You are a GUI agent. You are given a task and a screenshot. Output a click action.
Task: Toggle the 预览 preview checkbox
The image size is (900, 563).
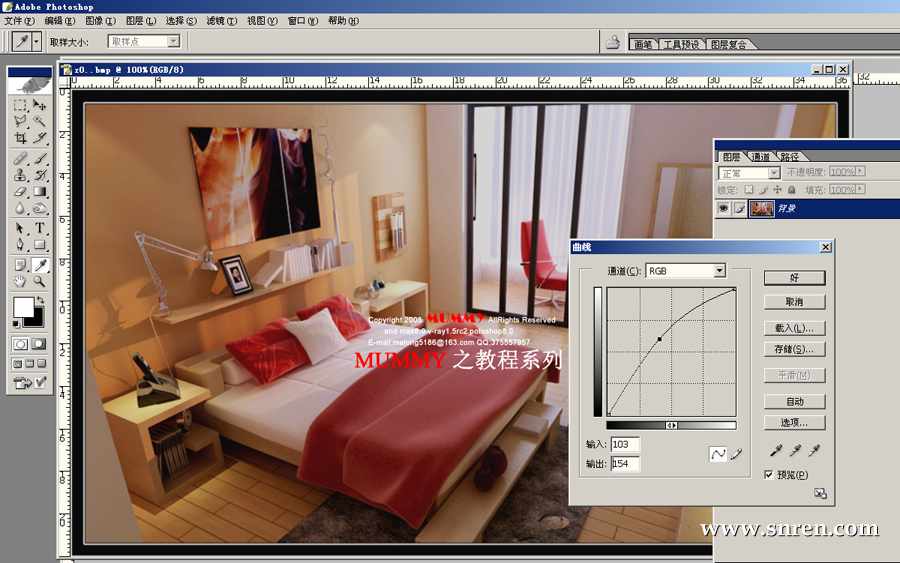tap(769, 475)
